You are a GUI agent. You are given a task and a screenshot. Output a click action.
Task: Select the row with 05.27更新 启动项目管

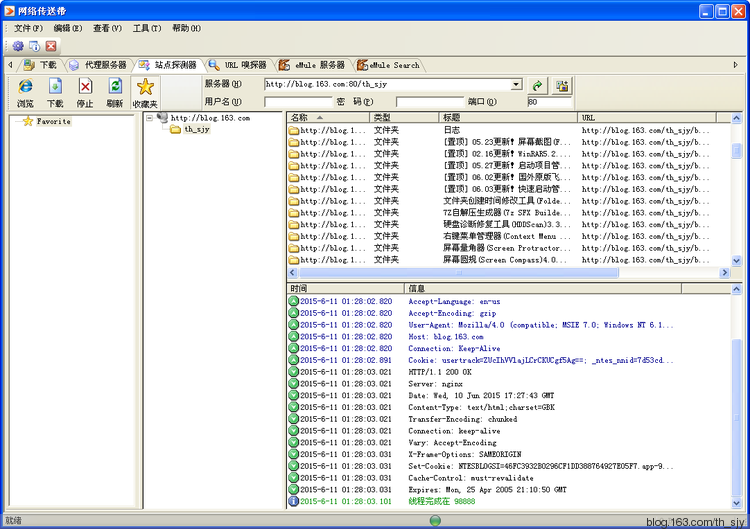click(508, 165)
